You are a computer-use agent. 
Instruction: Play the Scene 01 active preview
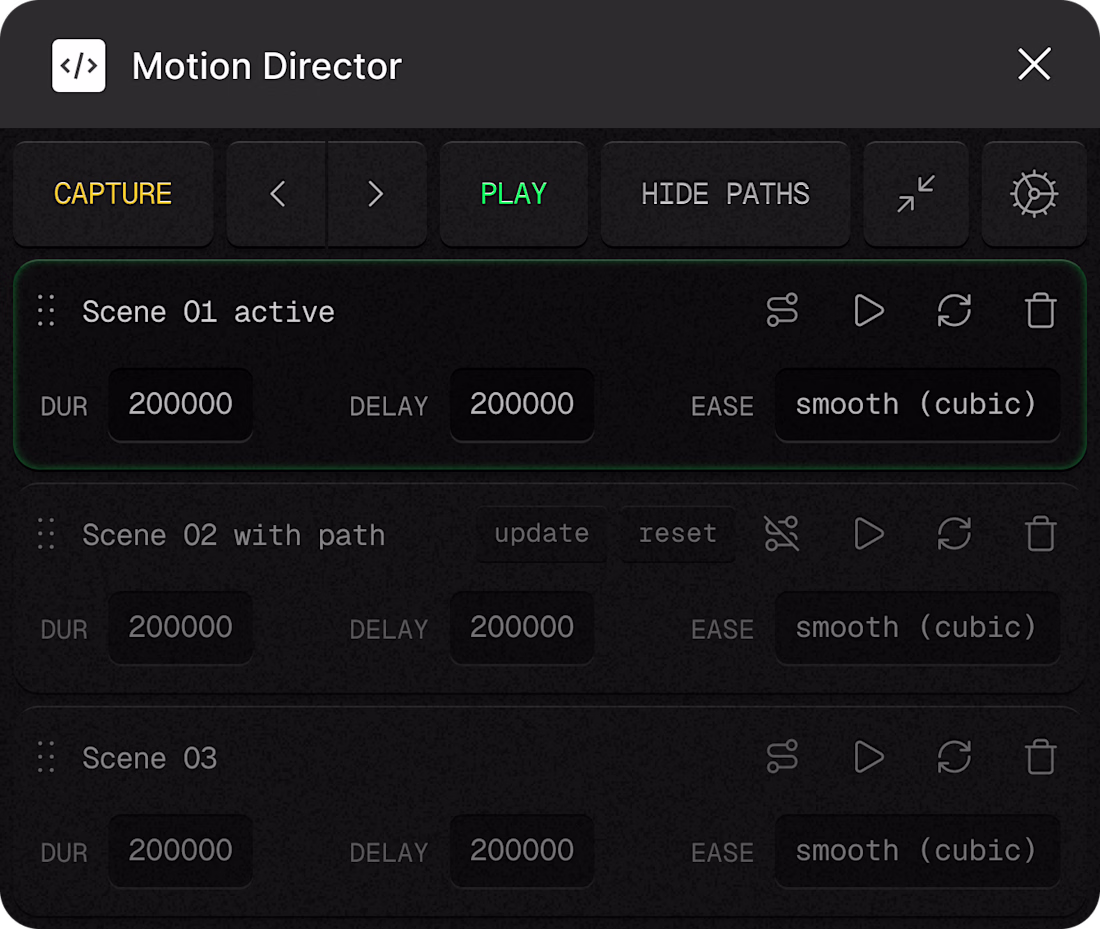point(868,311)
